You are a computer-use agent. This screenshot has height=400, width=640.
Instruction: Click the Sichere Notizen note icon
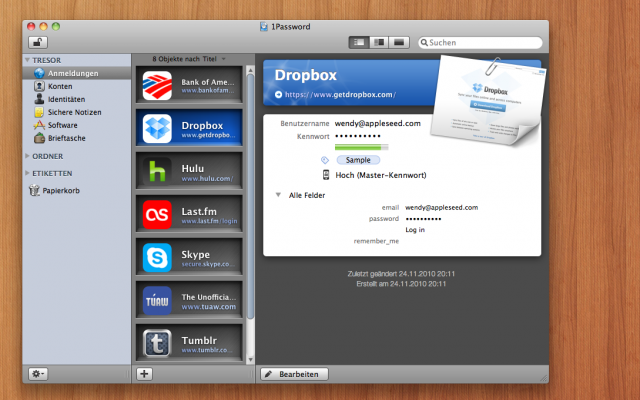pos(39,112)
